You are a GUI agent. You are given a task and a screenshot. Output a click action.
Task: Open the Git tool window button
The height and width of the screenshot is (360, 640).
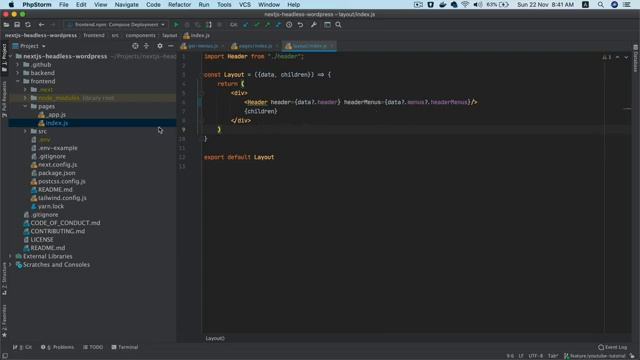pos(22,347)
